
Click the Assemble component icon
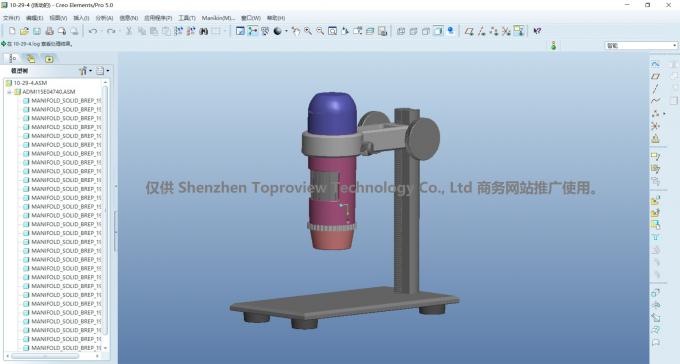click(x=655, y=200)
